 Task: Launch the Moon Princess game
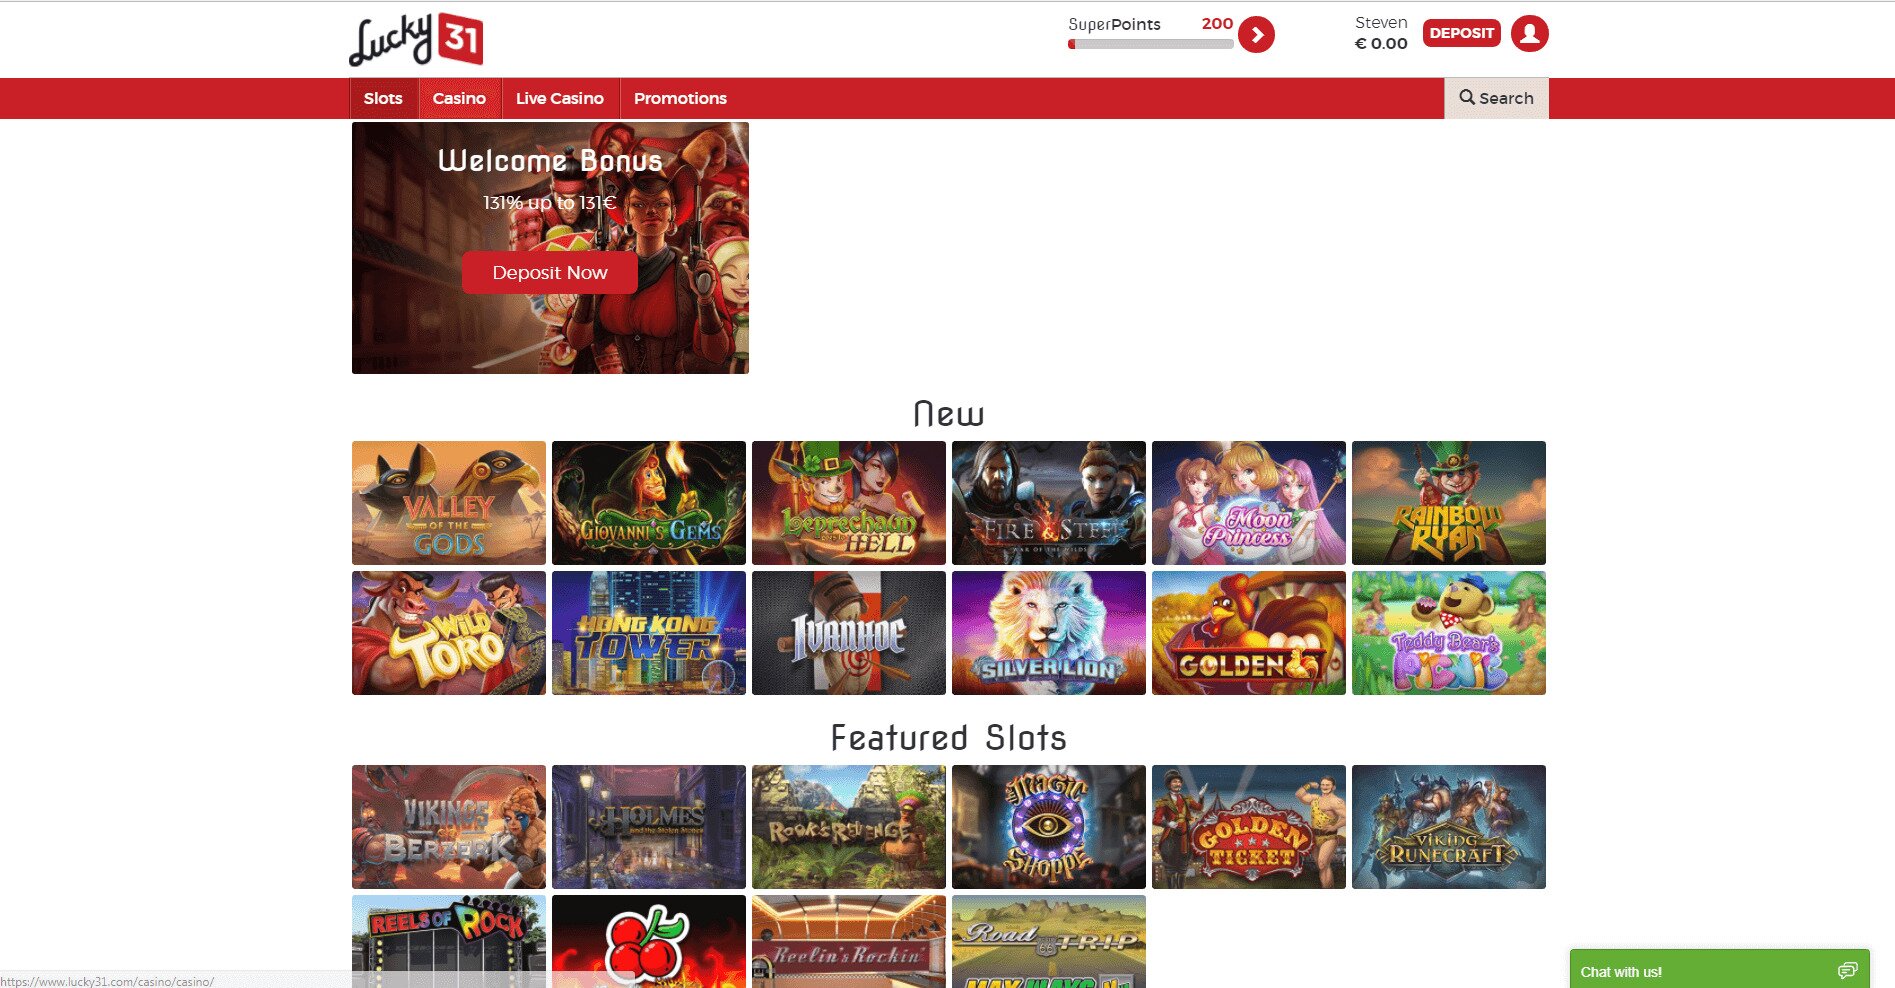[x=1249, y=503]
